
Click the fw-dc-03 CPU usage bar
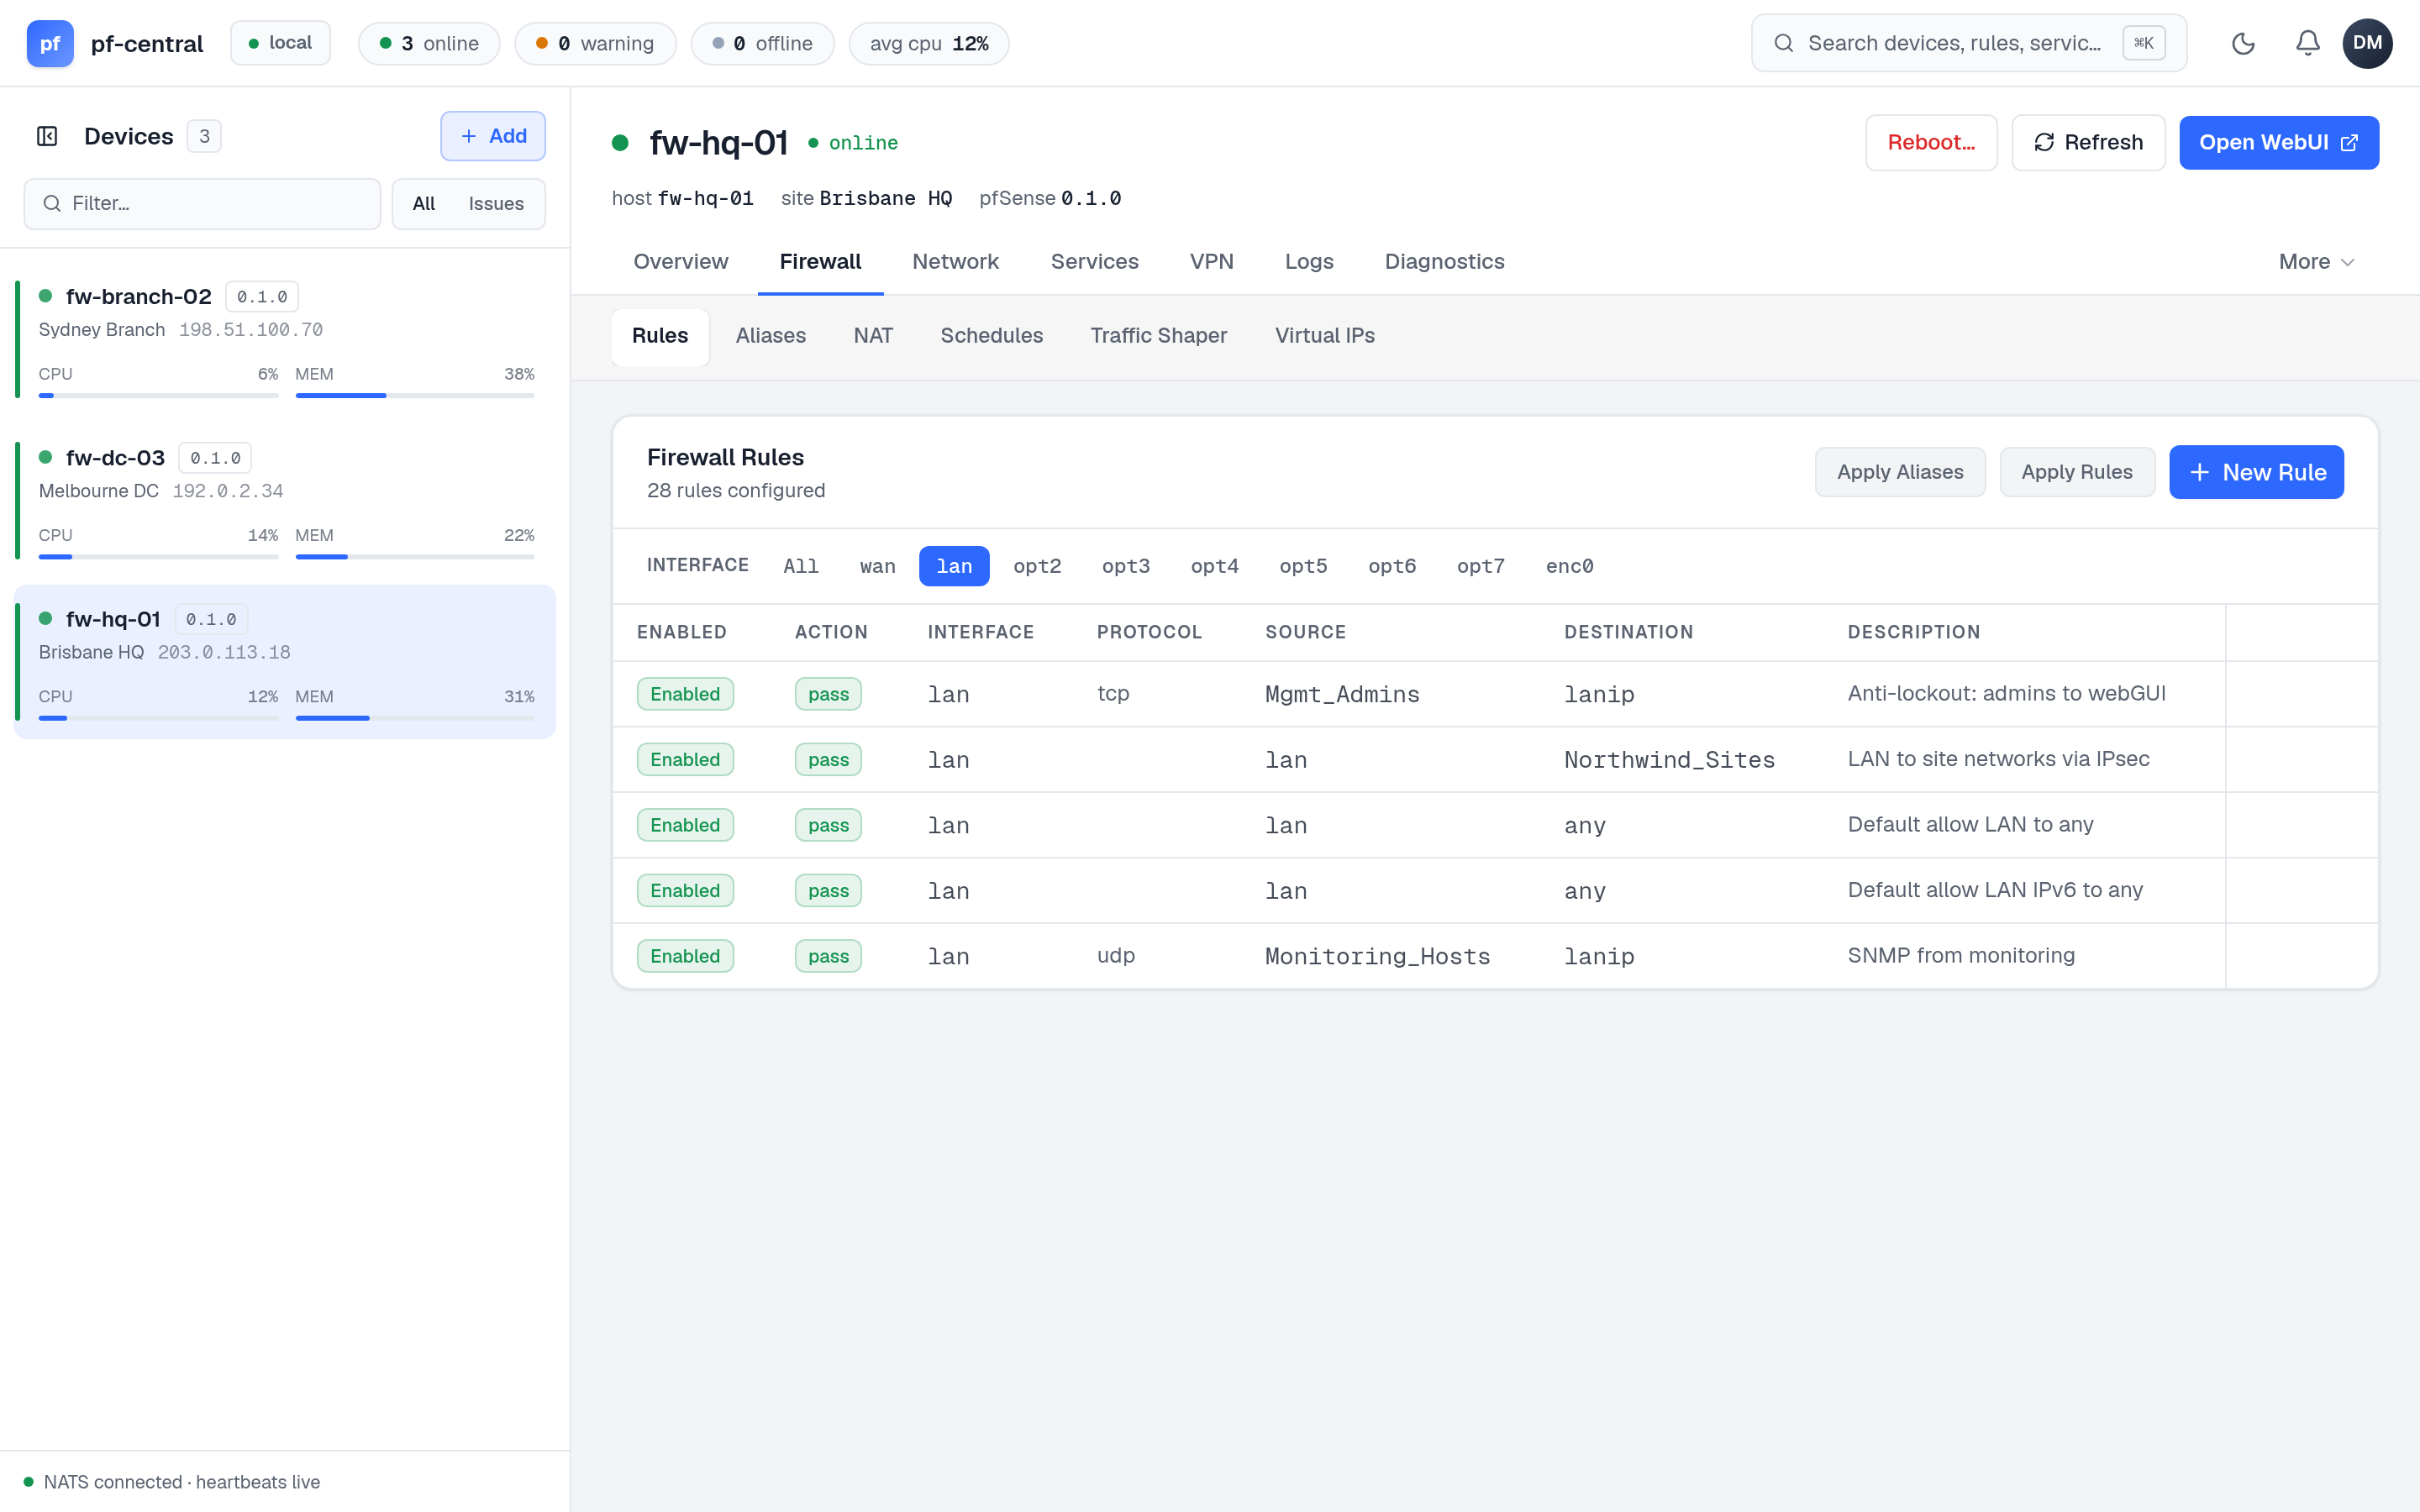pos(158,557)
